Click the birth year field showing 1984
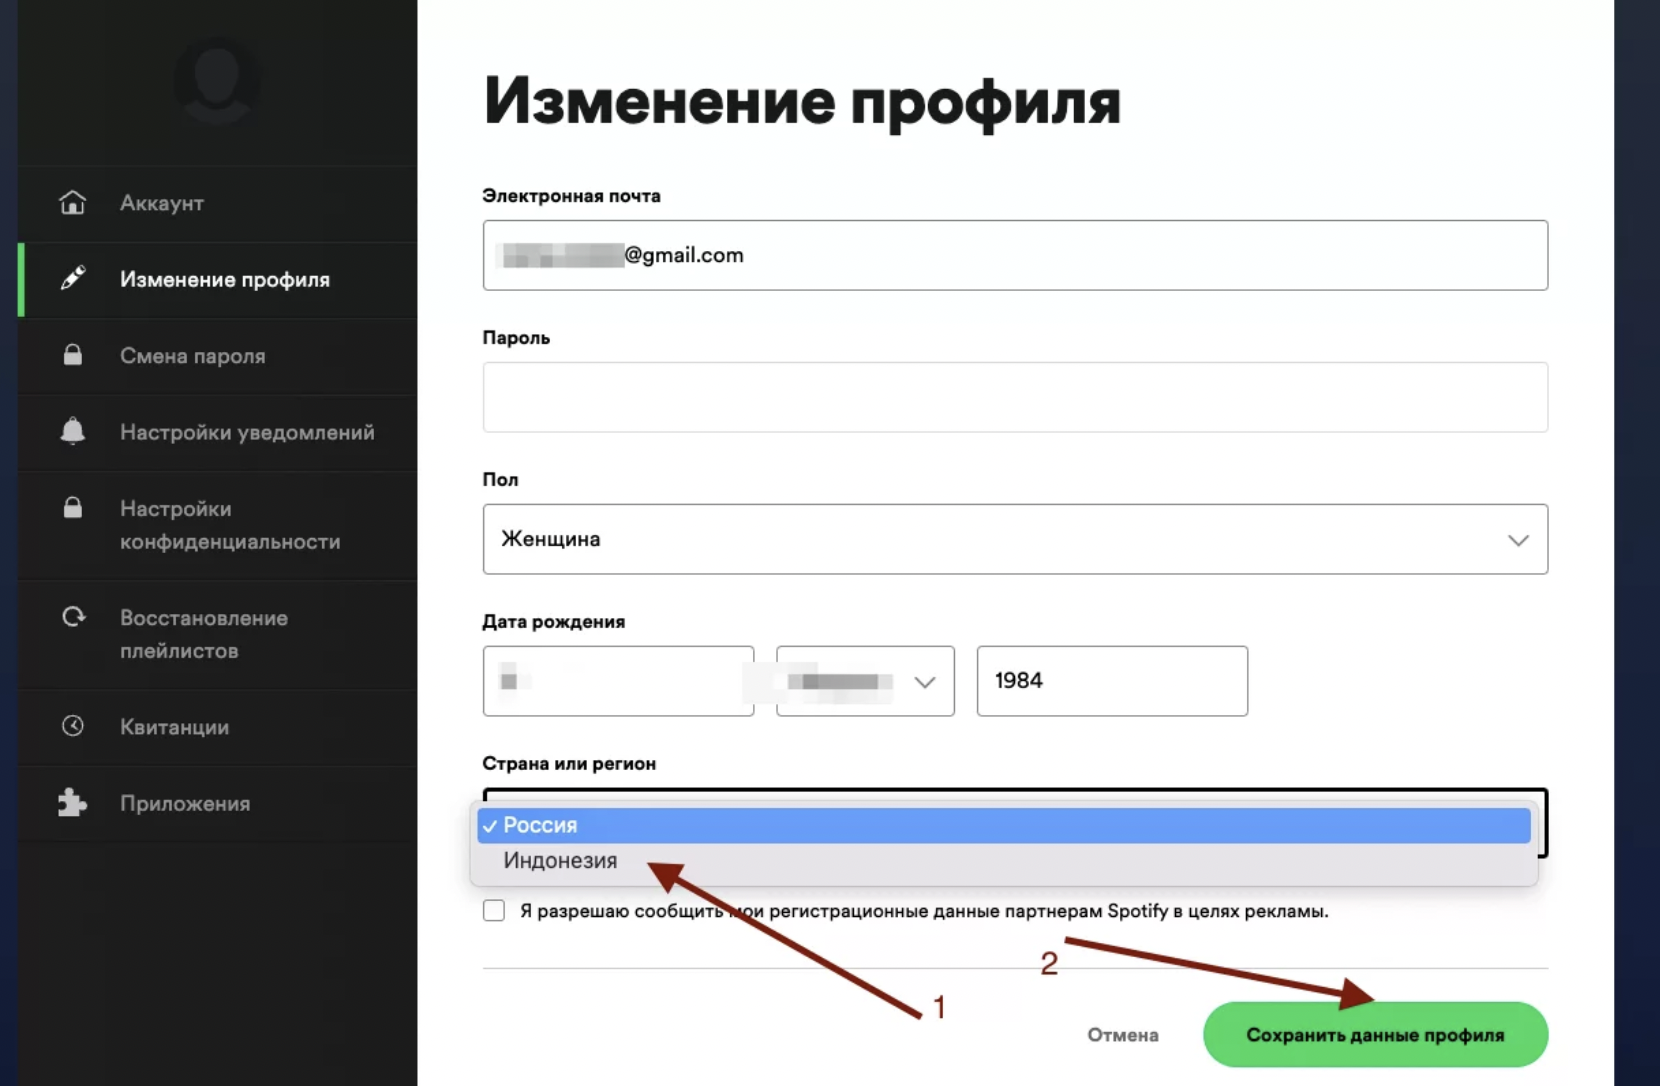Viewport: 1660px width, 1086px height. pyautogui.click(x=1112, y=681)
